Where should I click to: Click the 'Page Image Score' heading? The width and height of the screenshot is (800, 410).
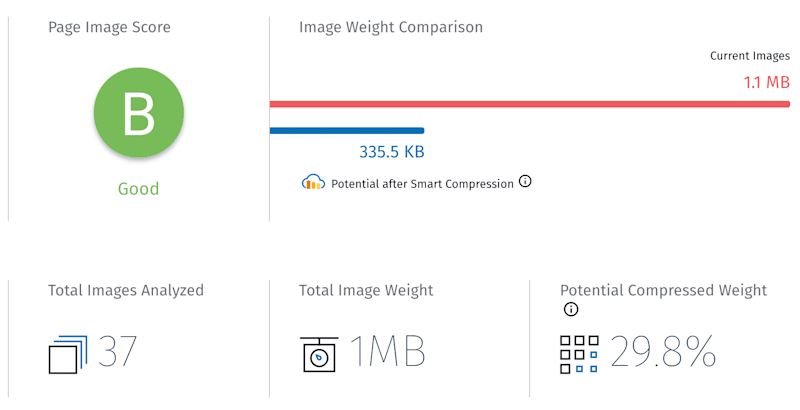click(x=109, y=27)
